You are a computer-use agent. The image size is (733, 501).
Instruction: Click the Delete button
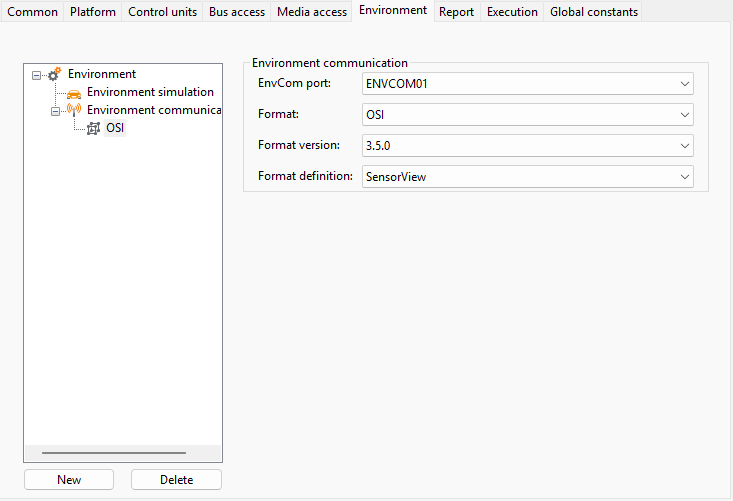click(176, 480)
